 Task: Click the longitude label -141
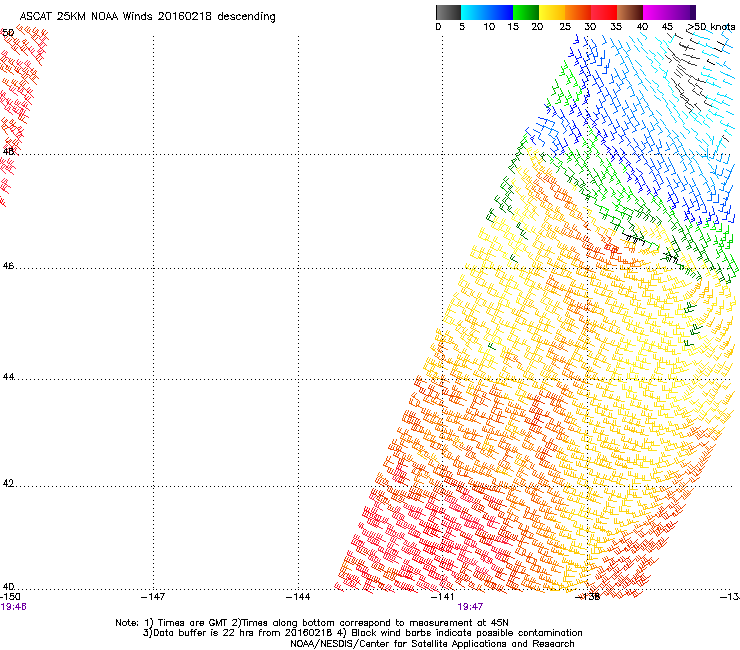(442, 597)
